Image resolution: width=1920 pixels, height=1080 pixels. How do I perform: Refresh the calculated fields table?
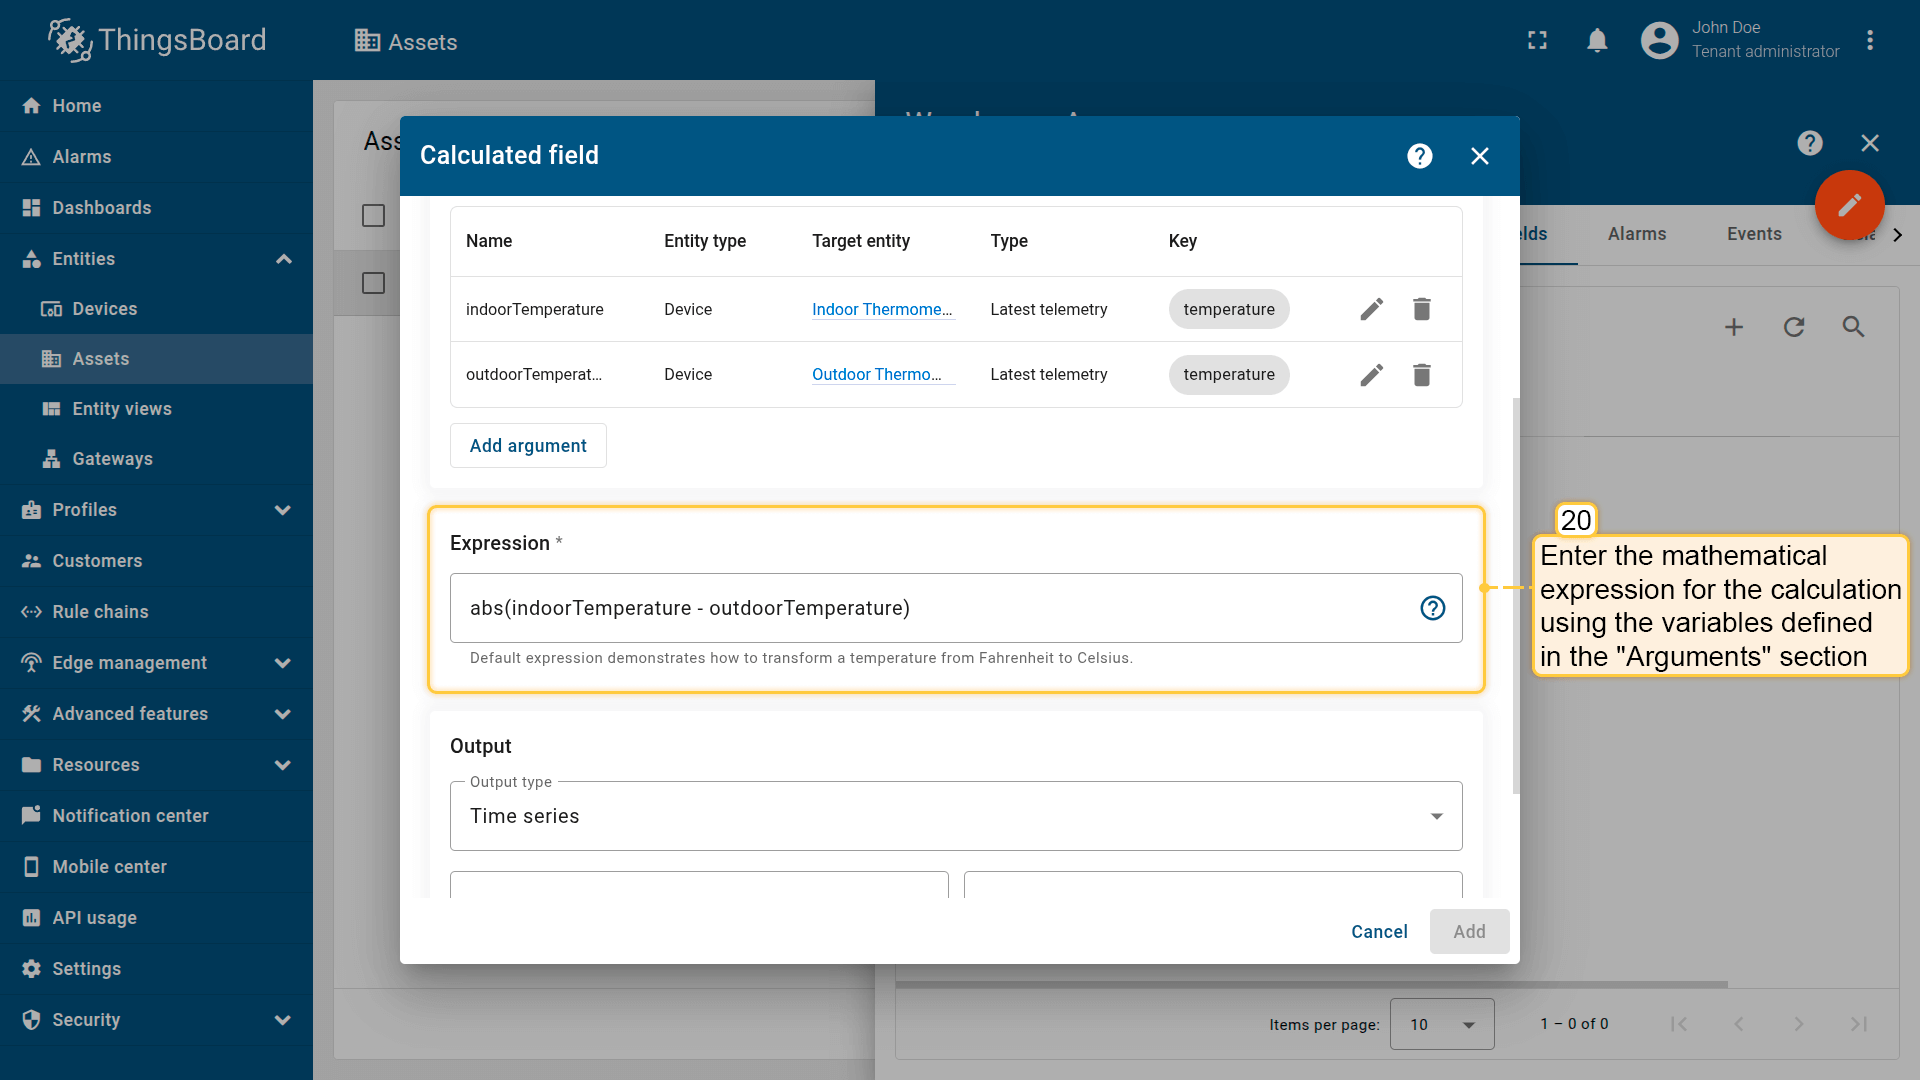1793,327
